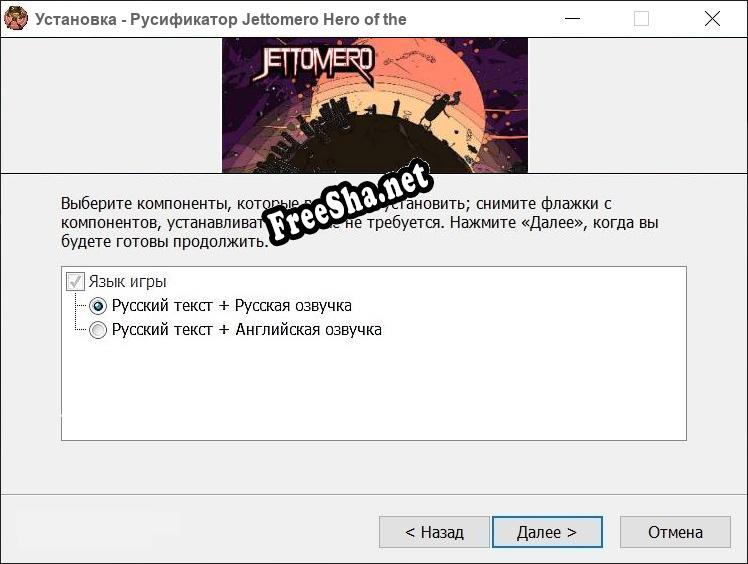Click the FreeSha.net watermark
This screenshot has height=564, width=748.
(348, 202)
